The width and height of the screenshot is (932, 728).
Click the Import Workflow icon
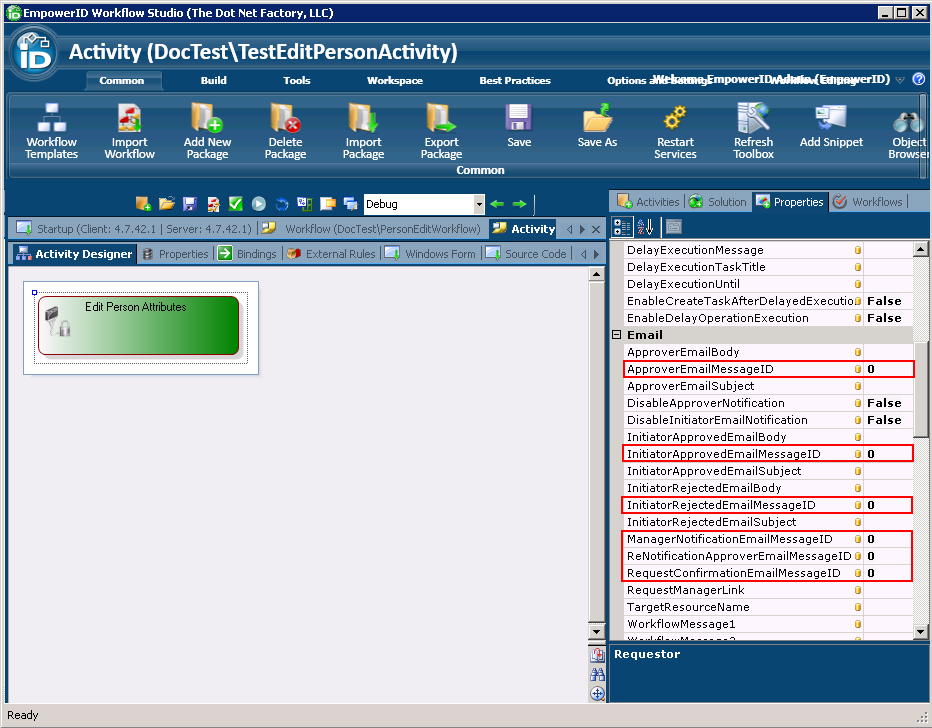129,131
